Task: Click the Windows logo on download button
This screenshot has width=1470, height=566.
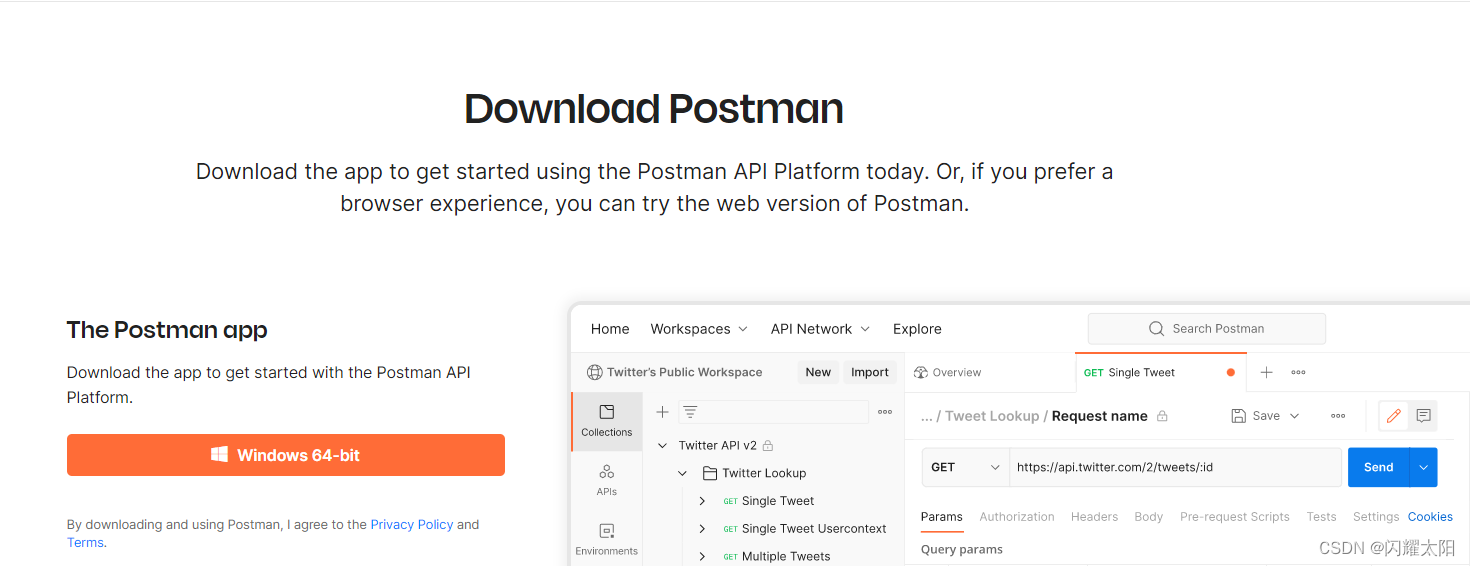Action: 220,454
